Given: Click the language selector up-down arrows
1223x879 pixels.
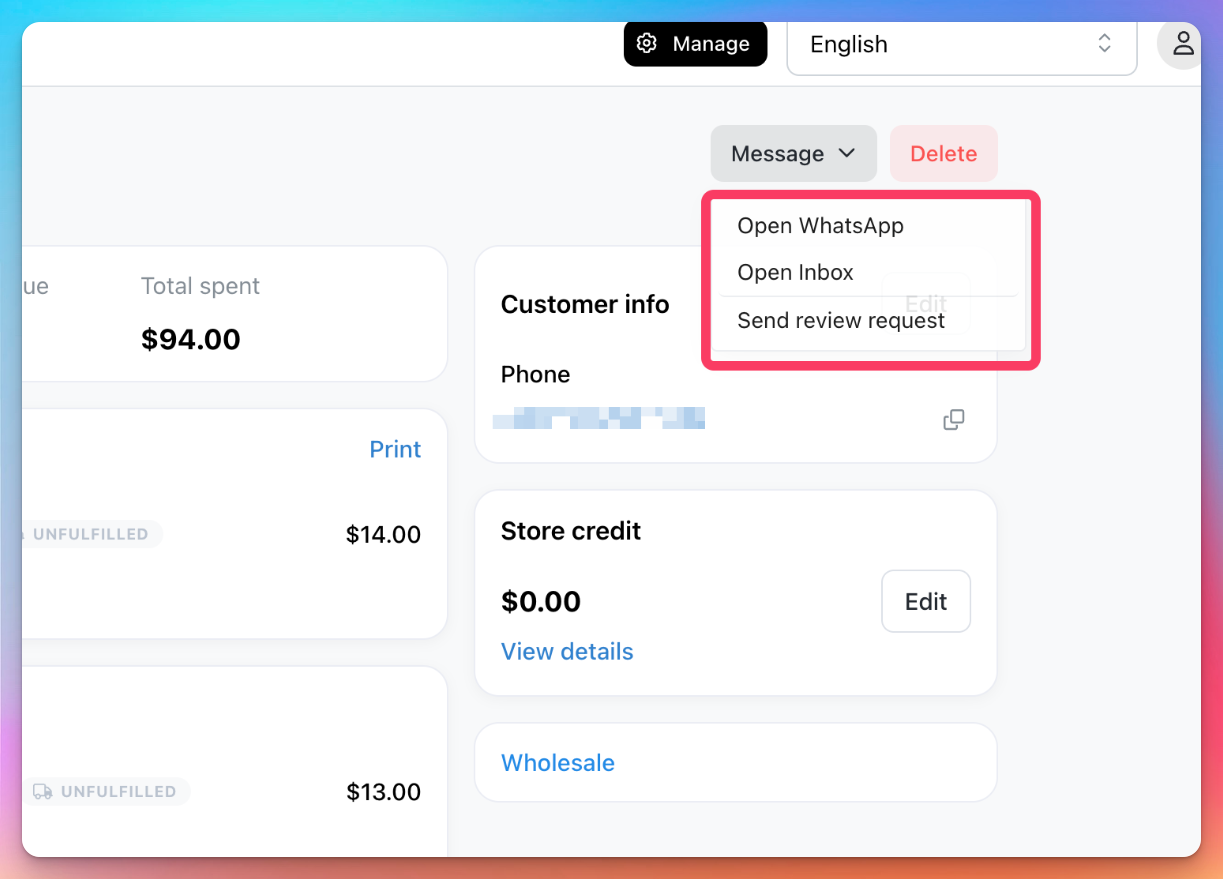Looking at the screenshot, I should 1104,44.
